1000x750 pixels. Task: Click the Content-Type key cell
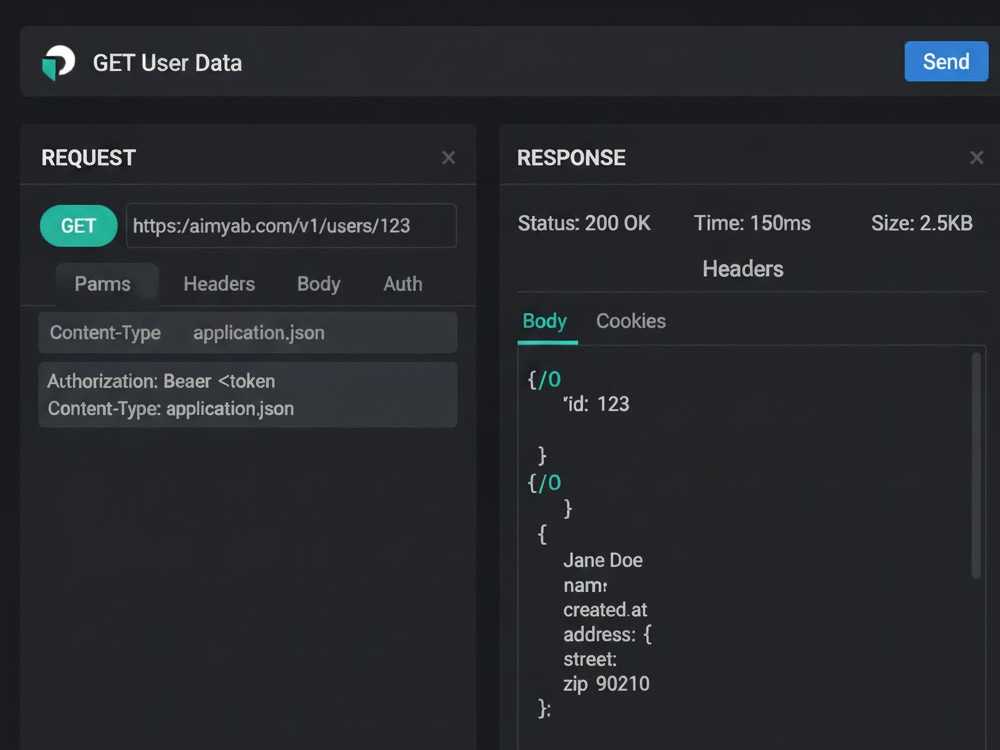(105, 332)
